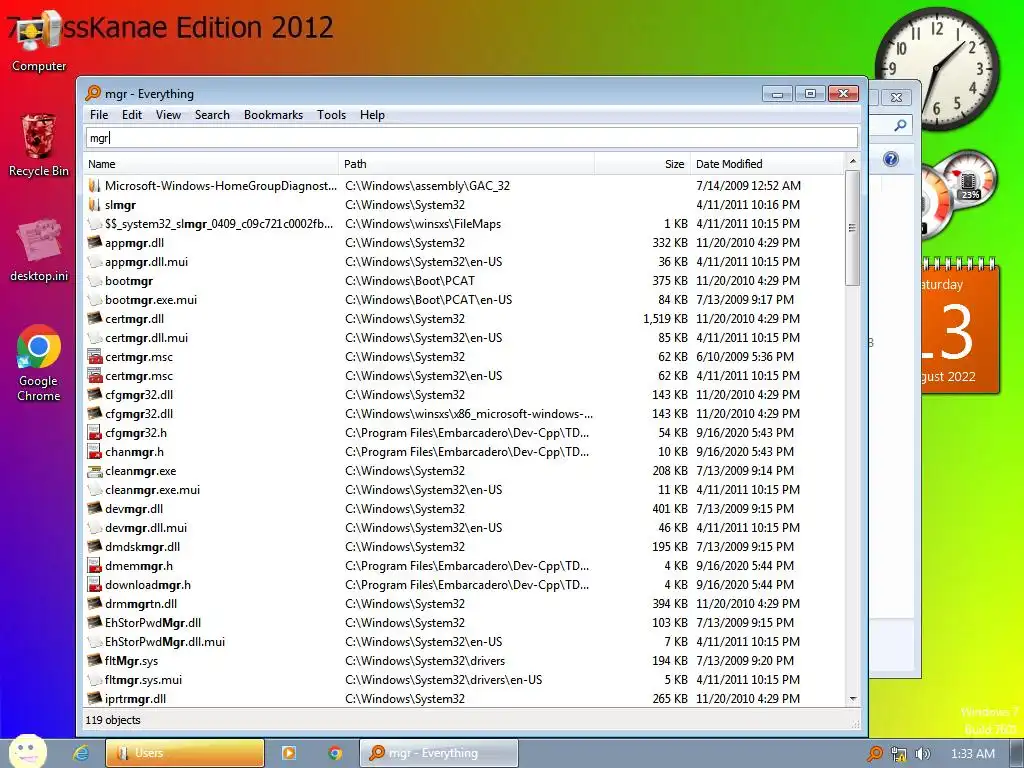This screenshot has width=1024, height=768.
Task: Select the fltmgr.sys.mui row
Action: point(465,680)
